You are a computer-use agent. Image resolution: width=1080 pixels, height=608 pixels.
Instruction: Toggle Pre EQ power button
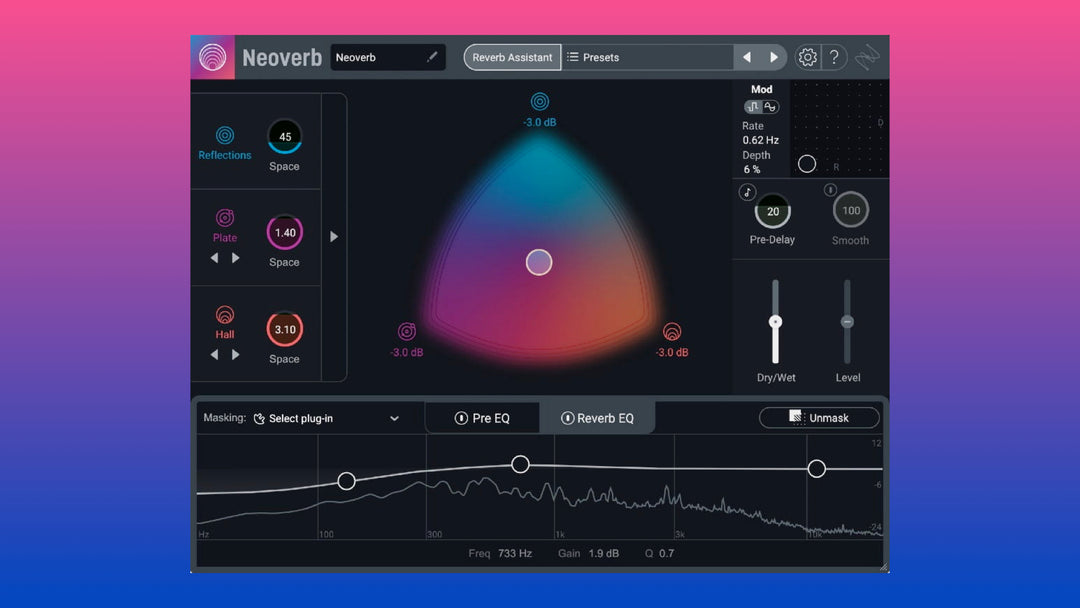click(x=461, y=418)
